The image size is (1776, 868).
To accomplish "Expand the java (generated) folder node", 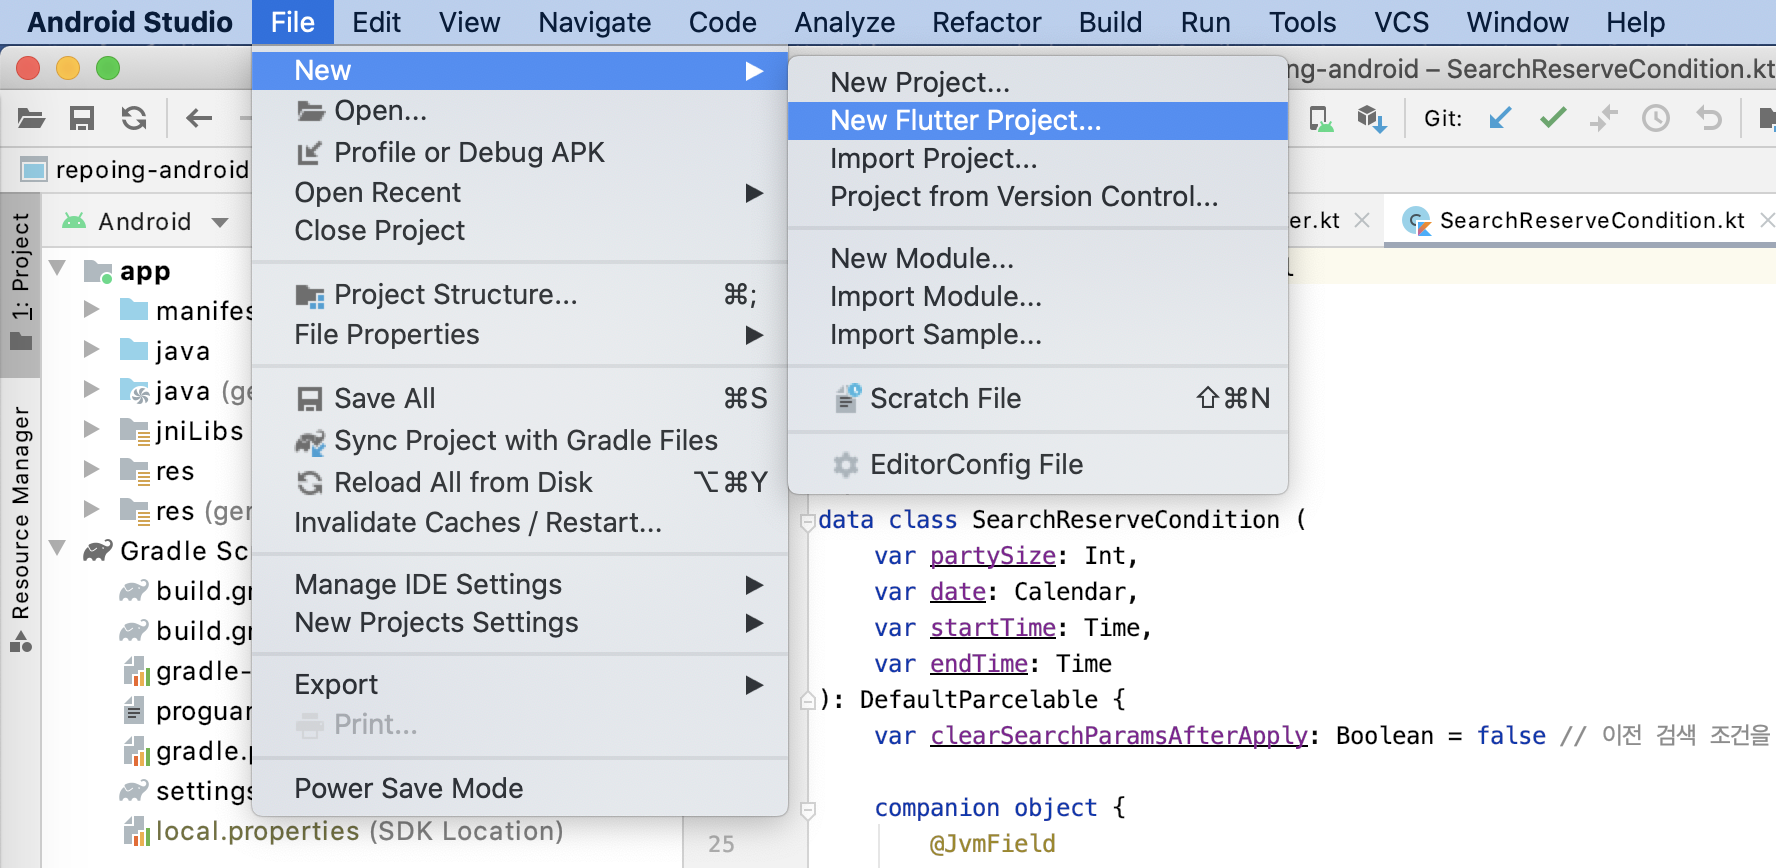I will click(91, 389).
